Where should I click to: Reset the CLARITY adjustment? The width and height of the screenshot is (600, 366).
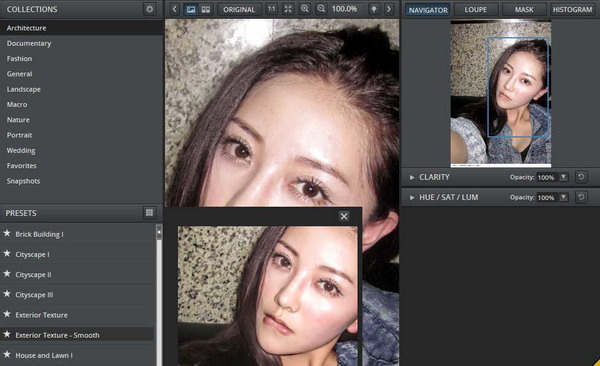coord(581,177)
